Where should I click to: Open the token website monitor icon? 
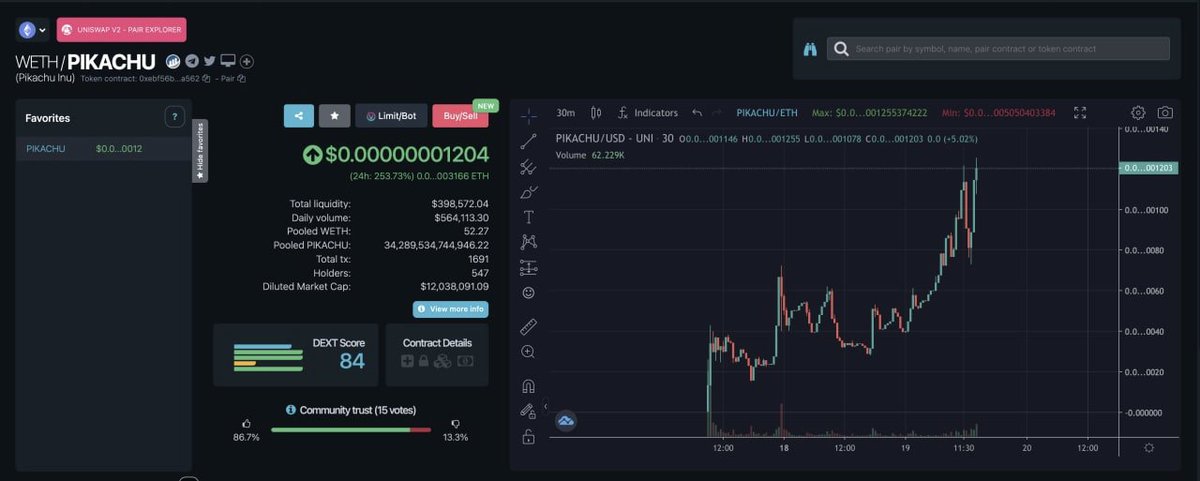228,62
